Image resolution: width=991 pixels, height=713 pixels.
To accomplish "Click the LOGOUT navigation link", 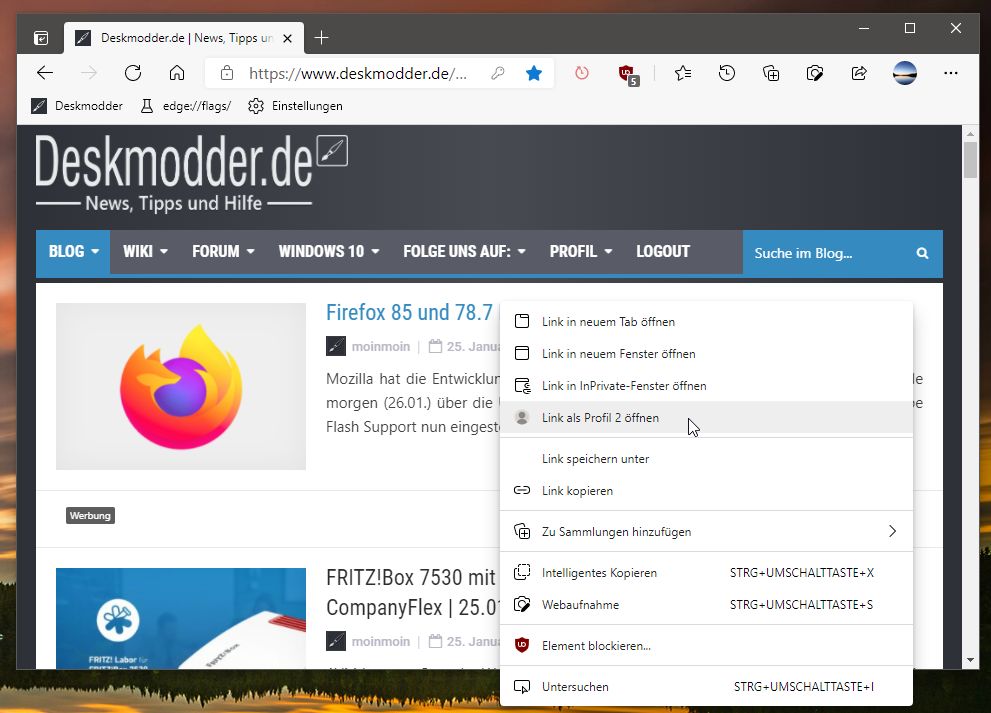I will click(x=663, y=252).
